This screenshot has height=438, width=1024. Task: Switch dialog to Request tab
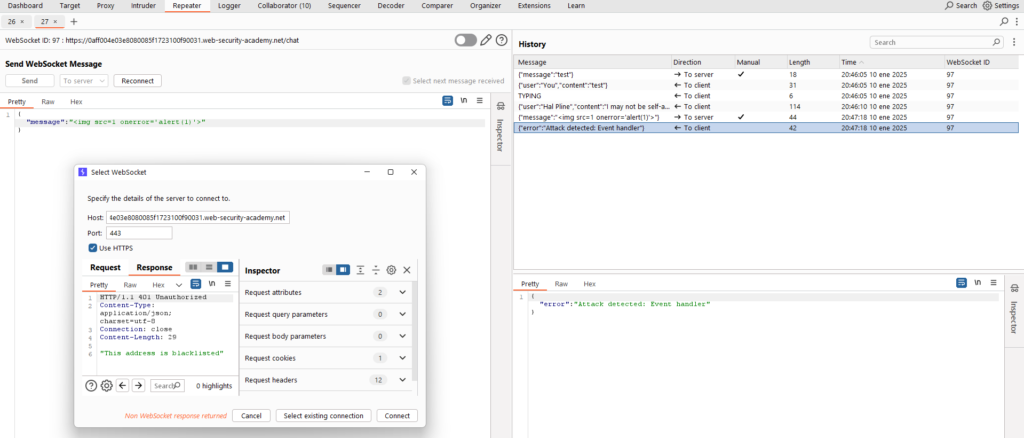[x=105, y=268]
